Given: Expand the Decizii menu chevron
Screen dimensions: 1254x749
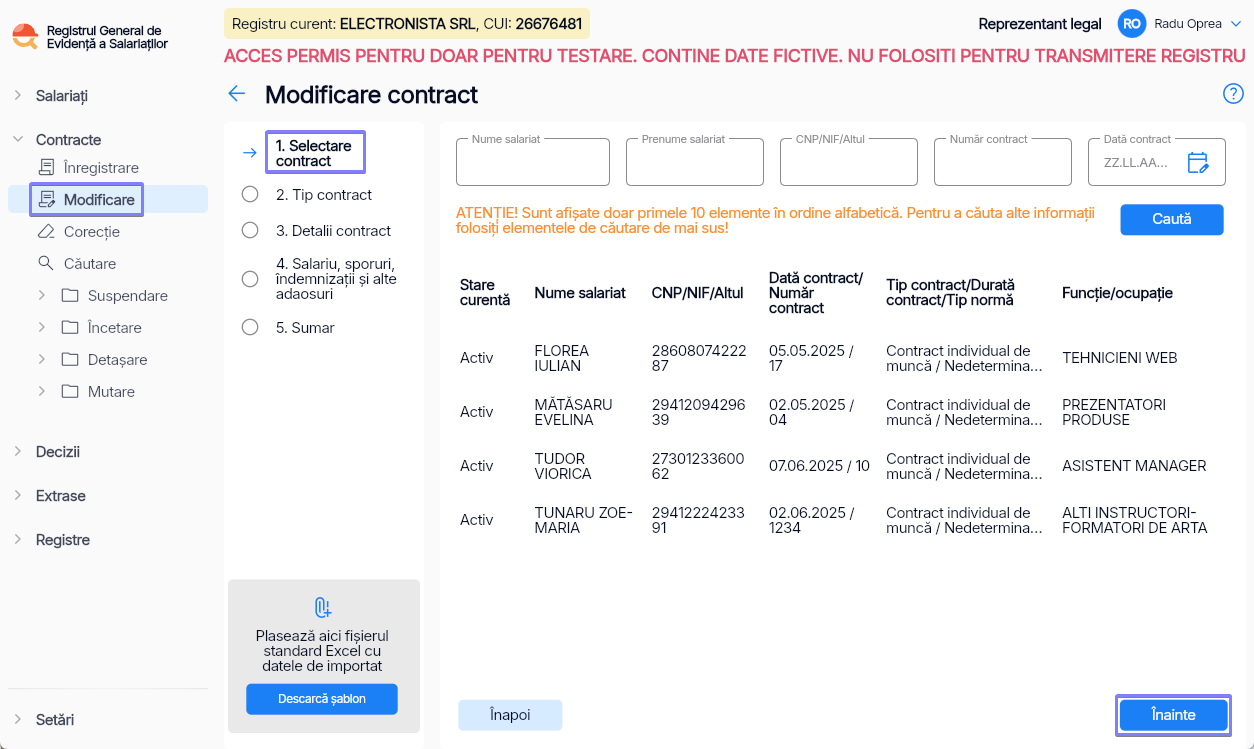Looking at the screenshot, I should coord(18,452).
